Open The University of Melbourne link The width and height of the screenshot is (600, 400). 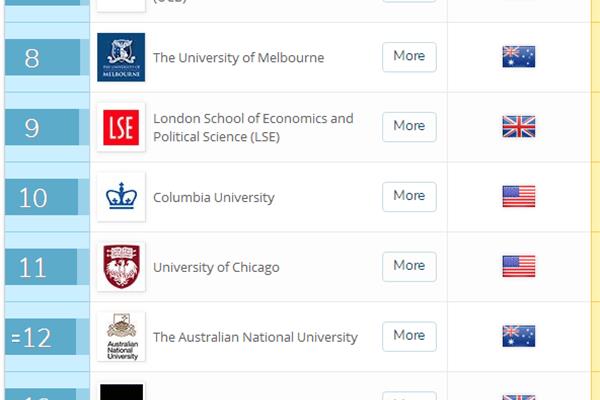(x=238, y=58)
